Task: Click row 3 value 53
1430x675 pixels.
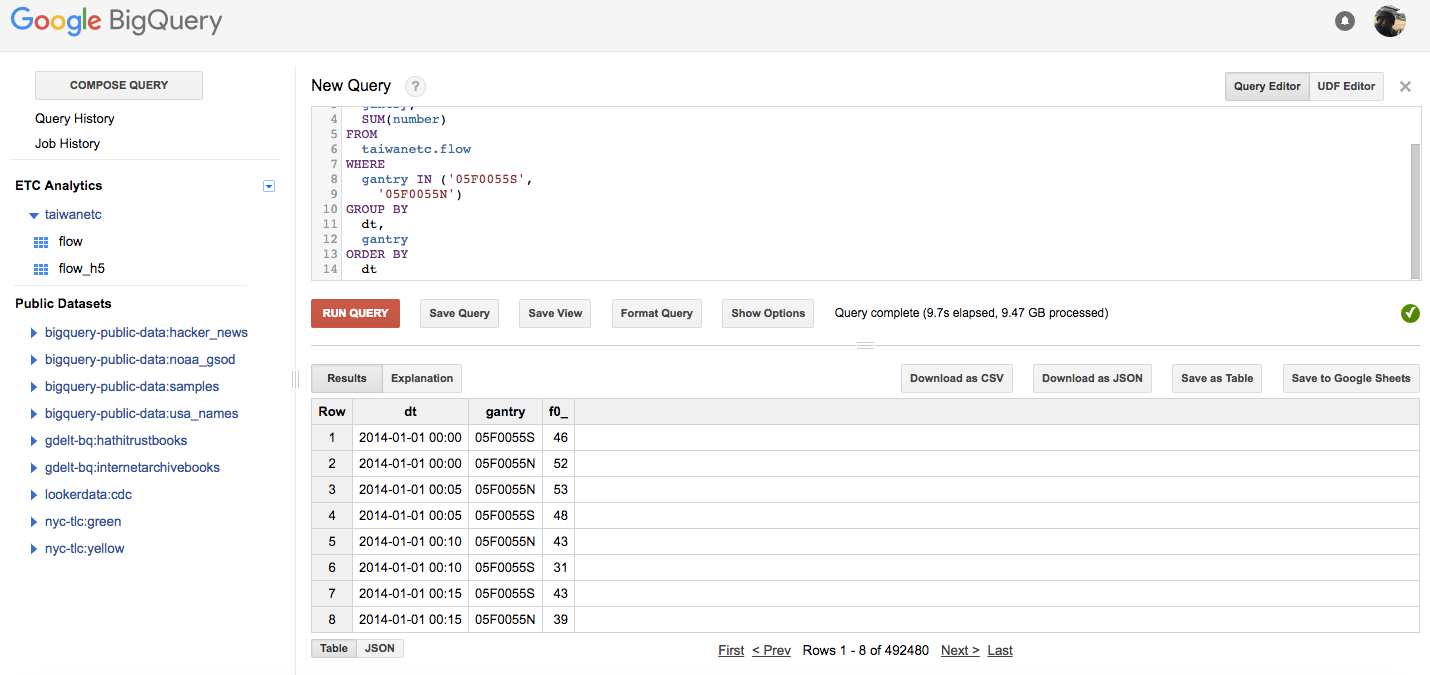Action: point(559,489)
